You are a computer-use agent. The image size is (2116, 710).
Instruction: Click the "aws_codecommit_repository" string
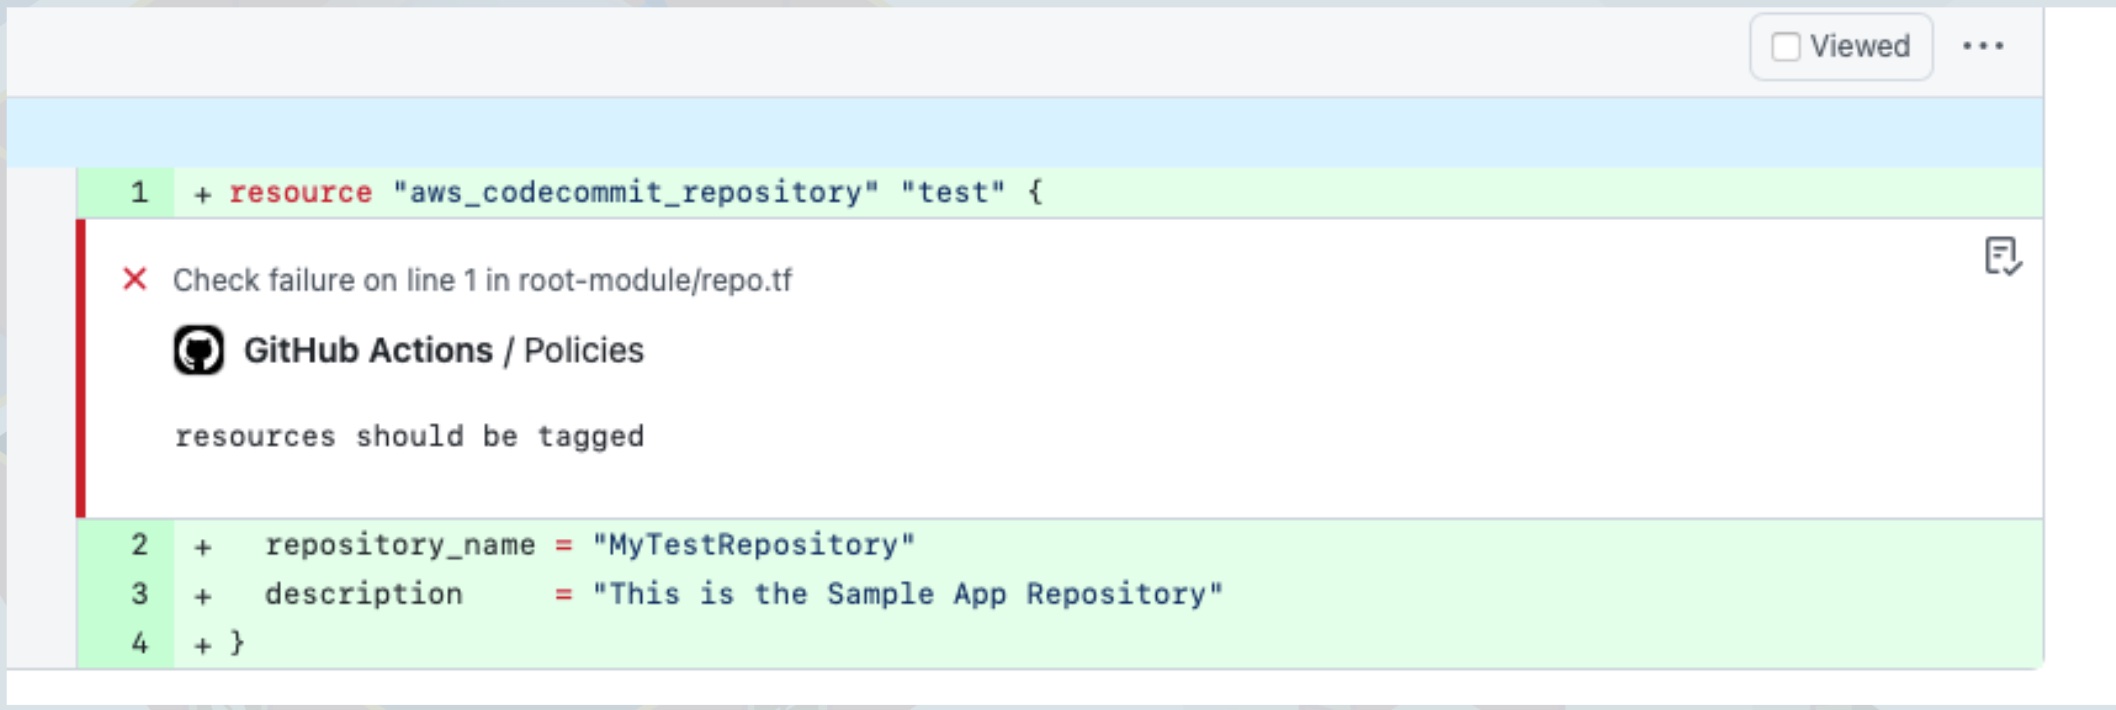click(x=636, y=192)
